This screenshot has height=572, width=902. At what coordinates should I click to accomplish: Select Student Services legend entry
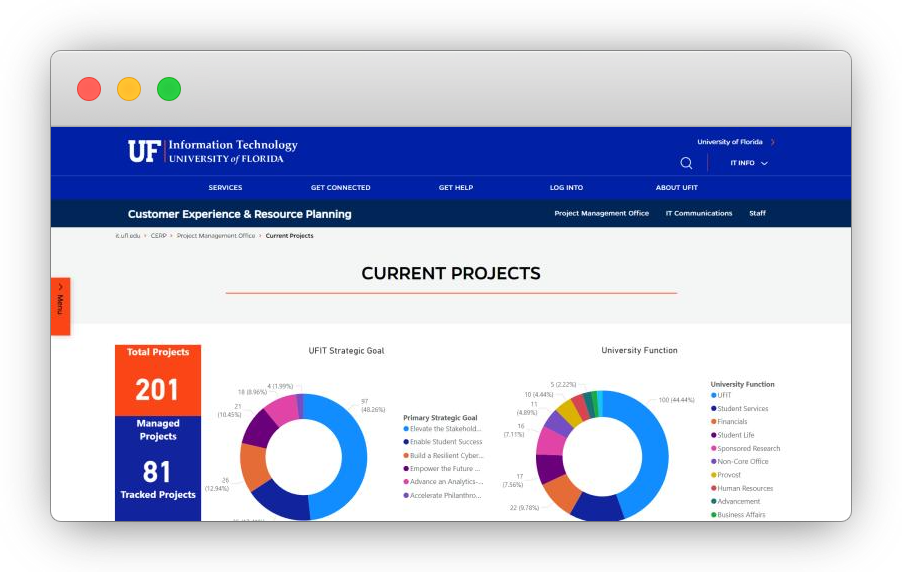(739, 409)
